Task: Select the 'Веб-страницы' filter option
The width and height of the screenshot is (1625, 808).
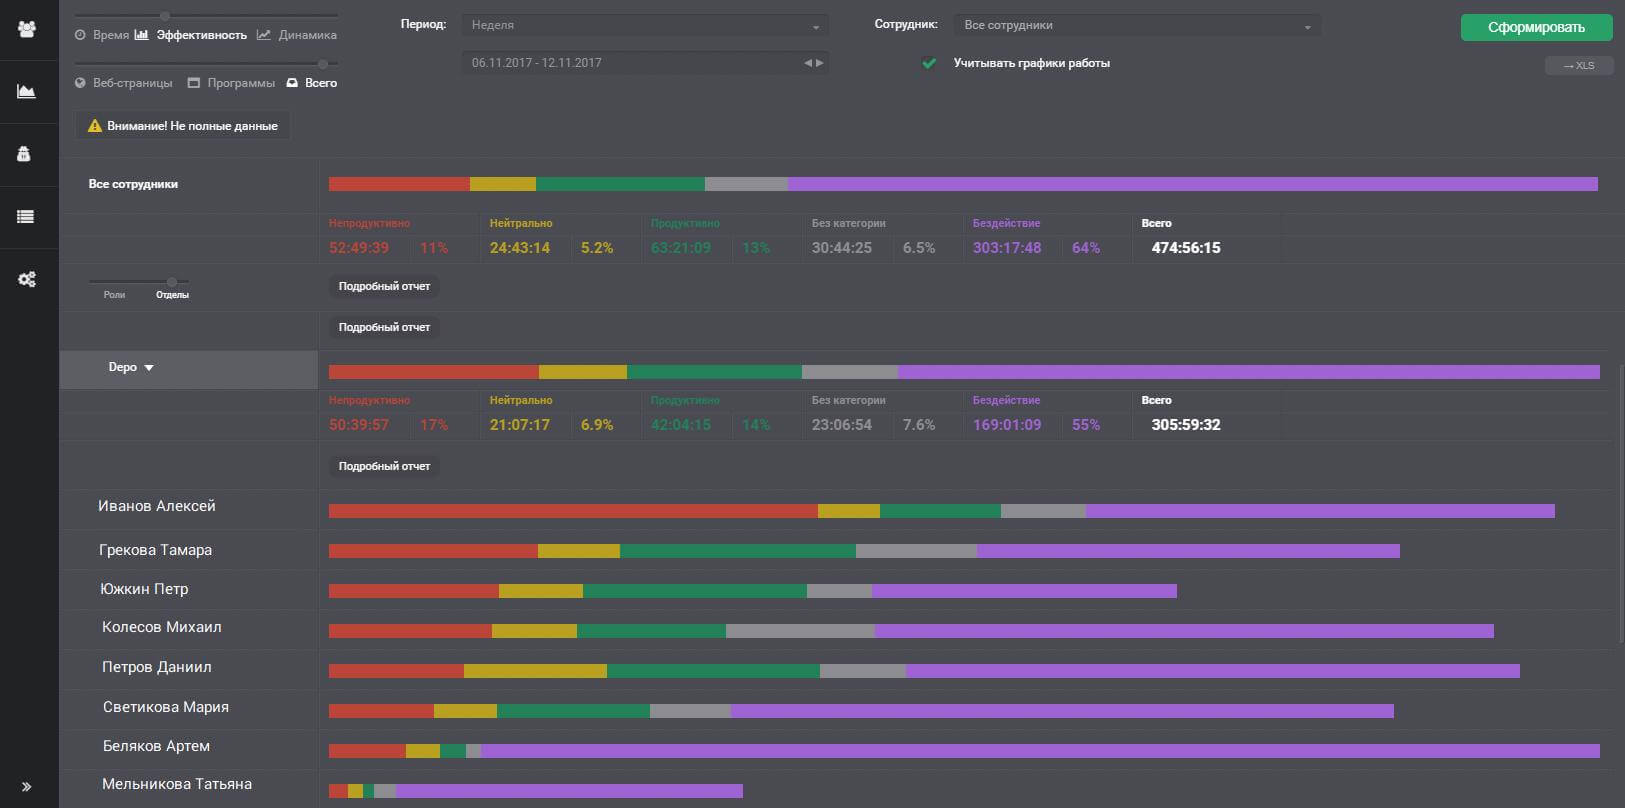Action: pos(124,83)
